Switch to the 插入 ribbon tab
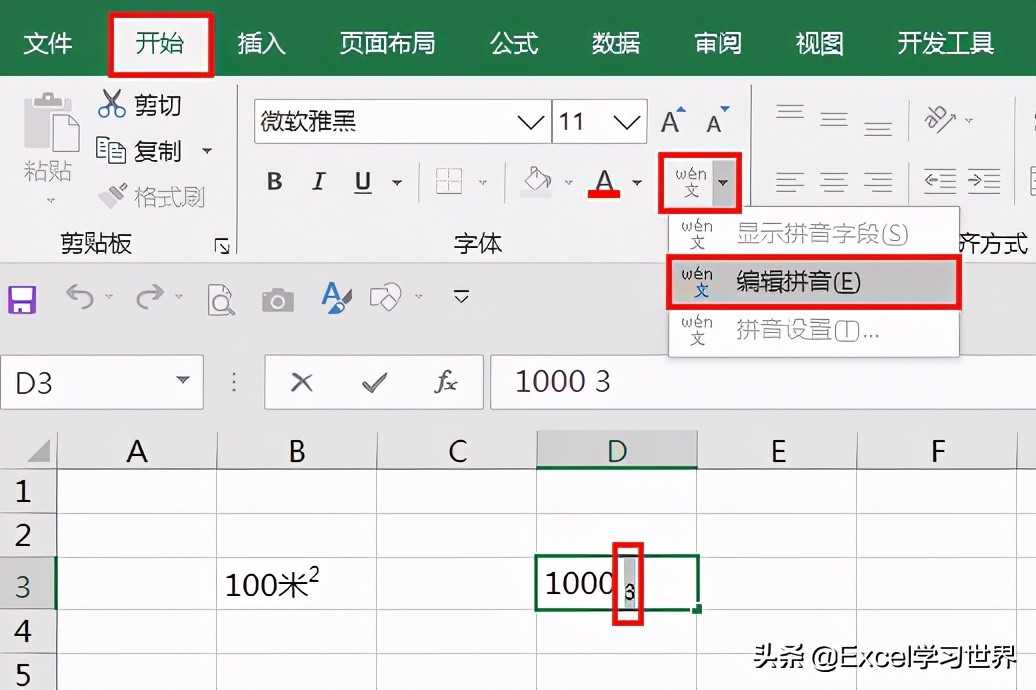This screenshot has width=1036, height=690. (262, 44)
